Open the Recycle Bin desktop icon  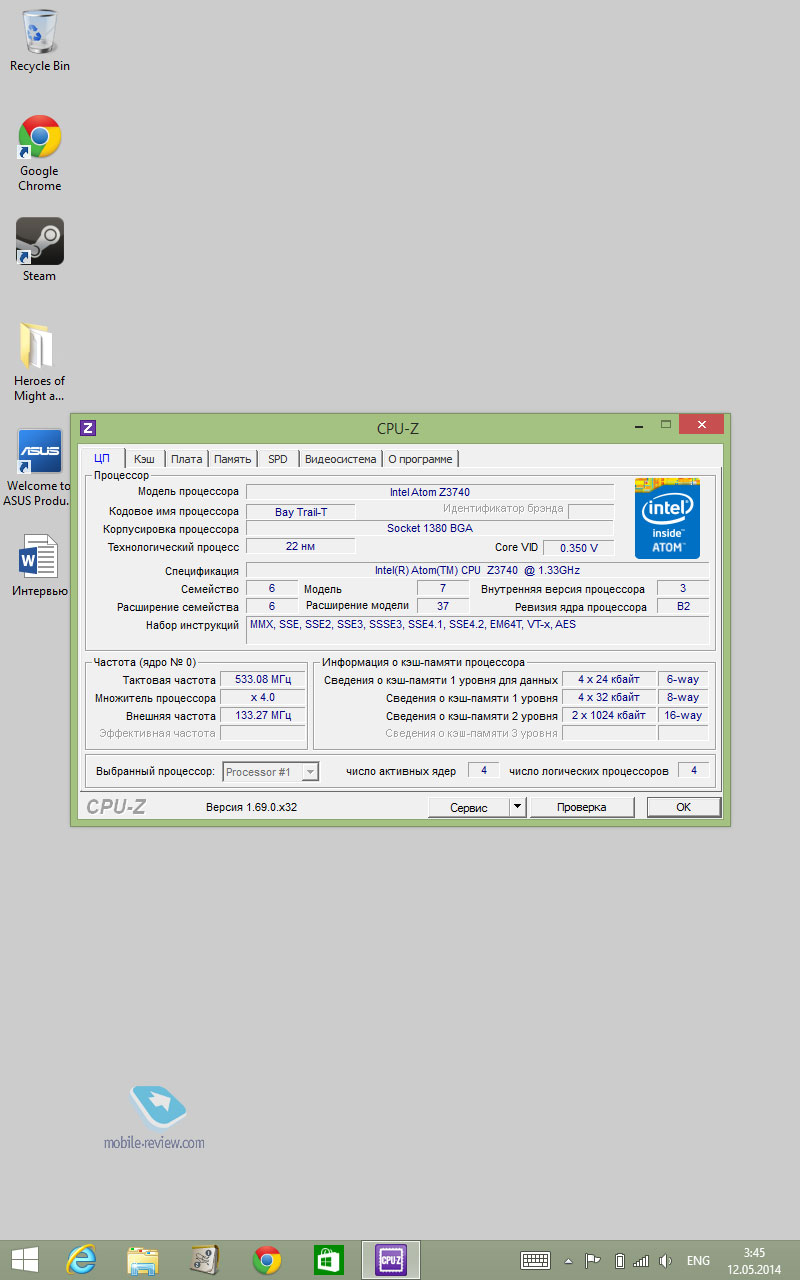point(40,40)
